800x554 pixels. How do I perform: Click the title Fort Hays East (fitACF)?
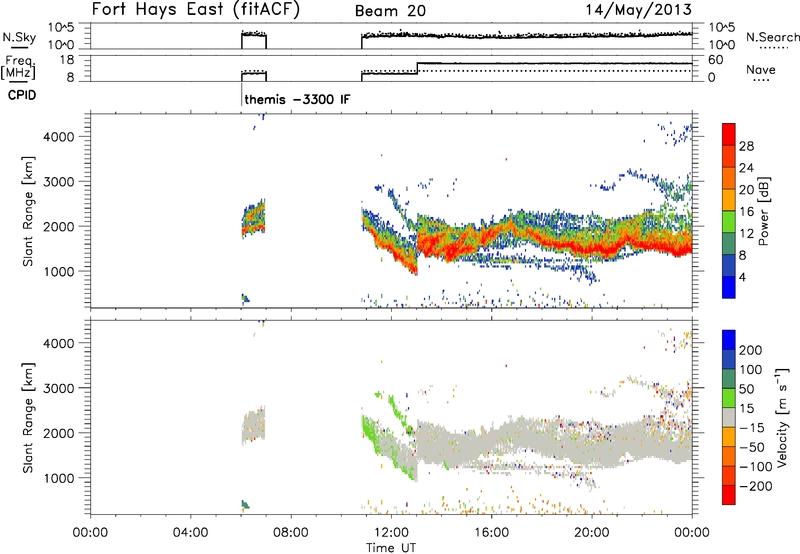pos(196,9)
